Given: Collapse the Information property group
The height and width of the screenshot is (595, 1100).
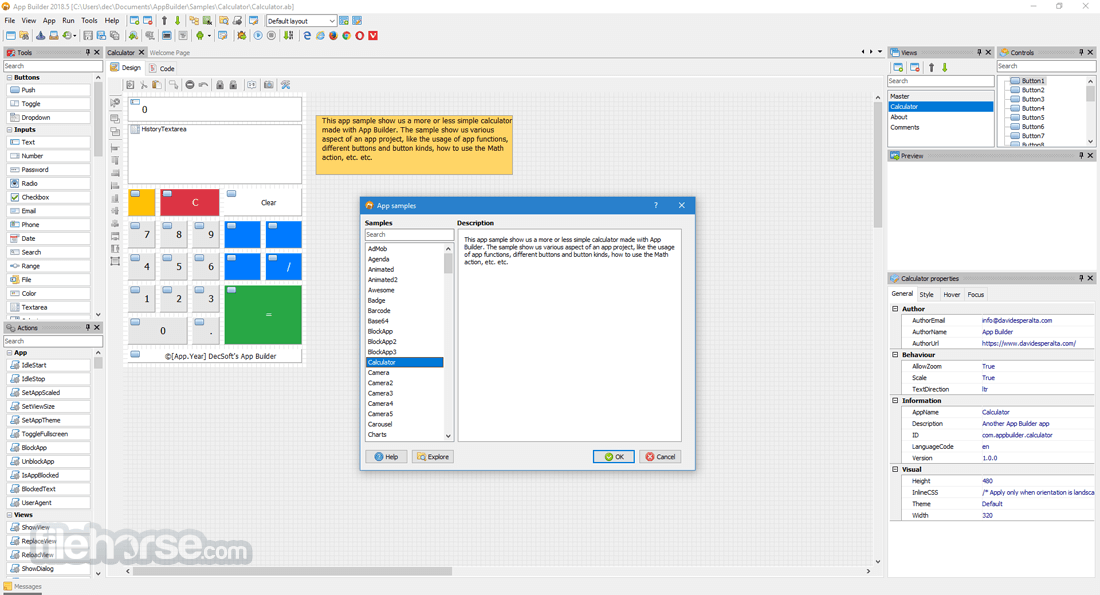Looking at the screenshot, I should [x=895, y=401].
